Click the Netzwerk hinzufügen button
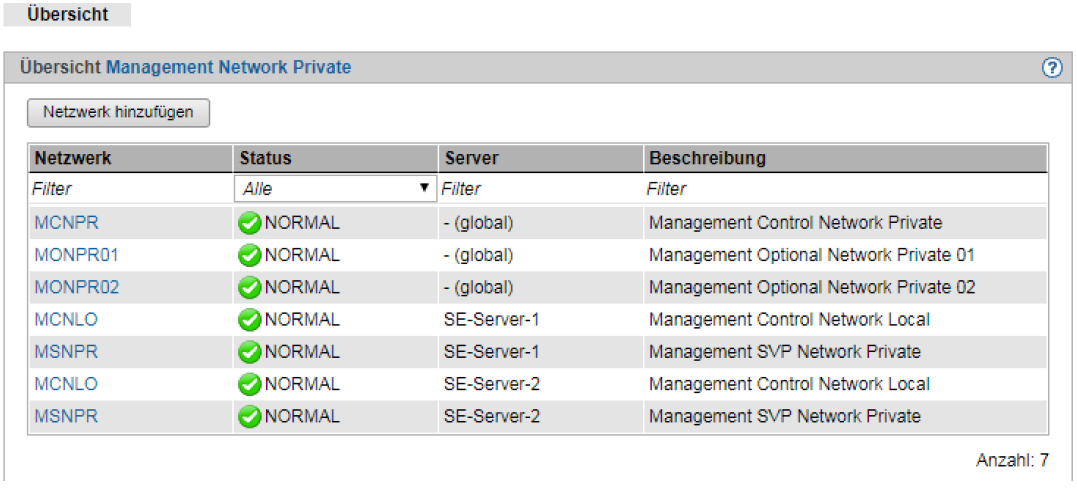Screen dimensions: 1077x488 pyautogui.click(x=118, y=113)
